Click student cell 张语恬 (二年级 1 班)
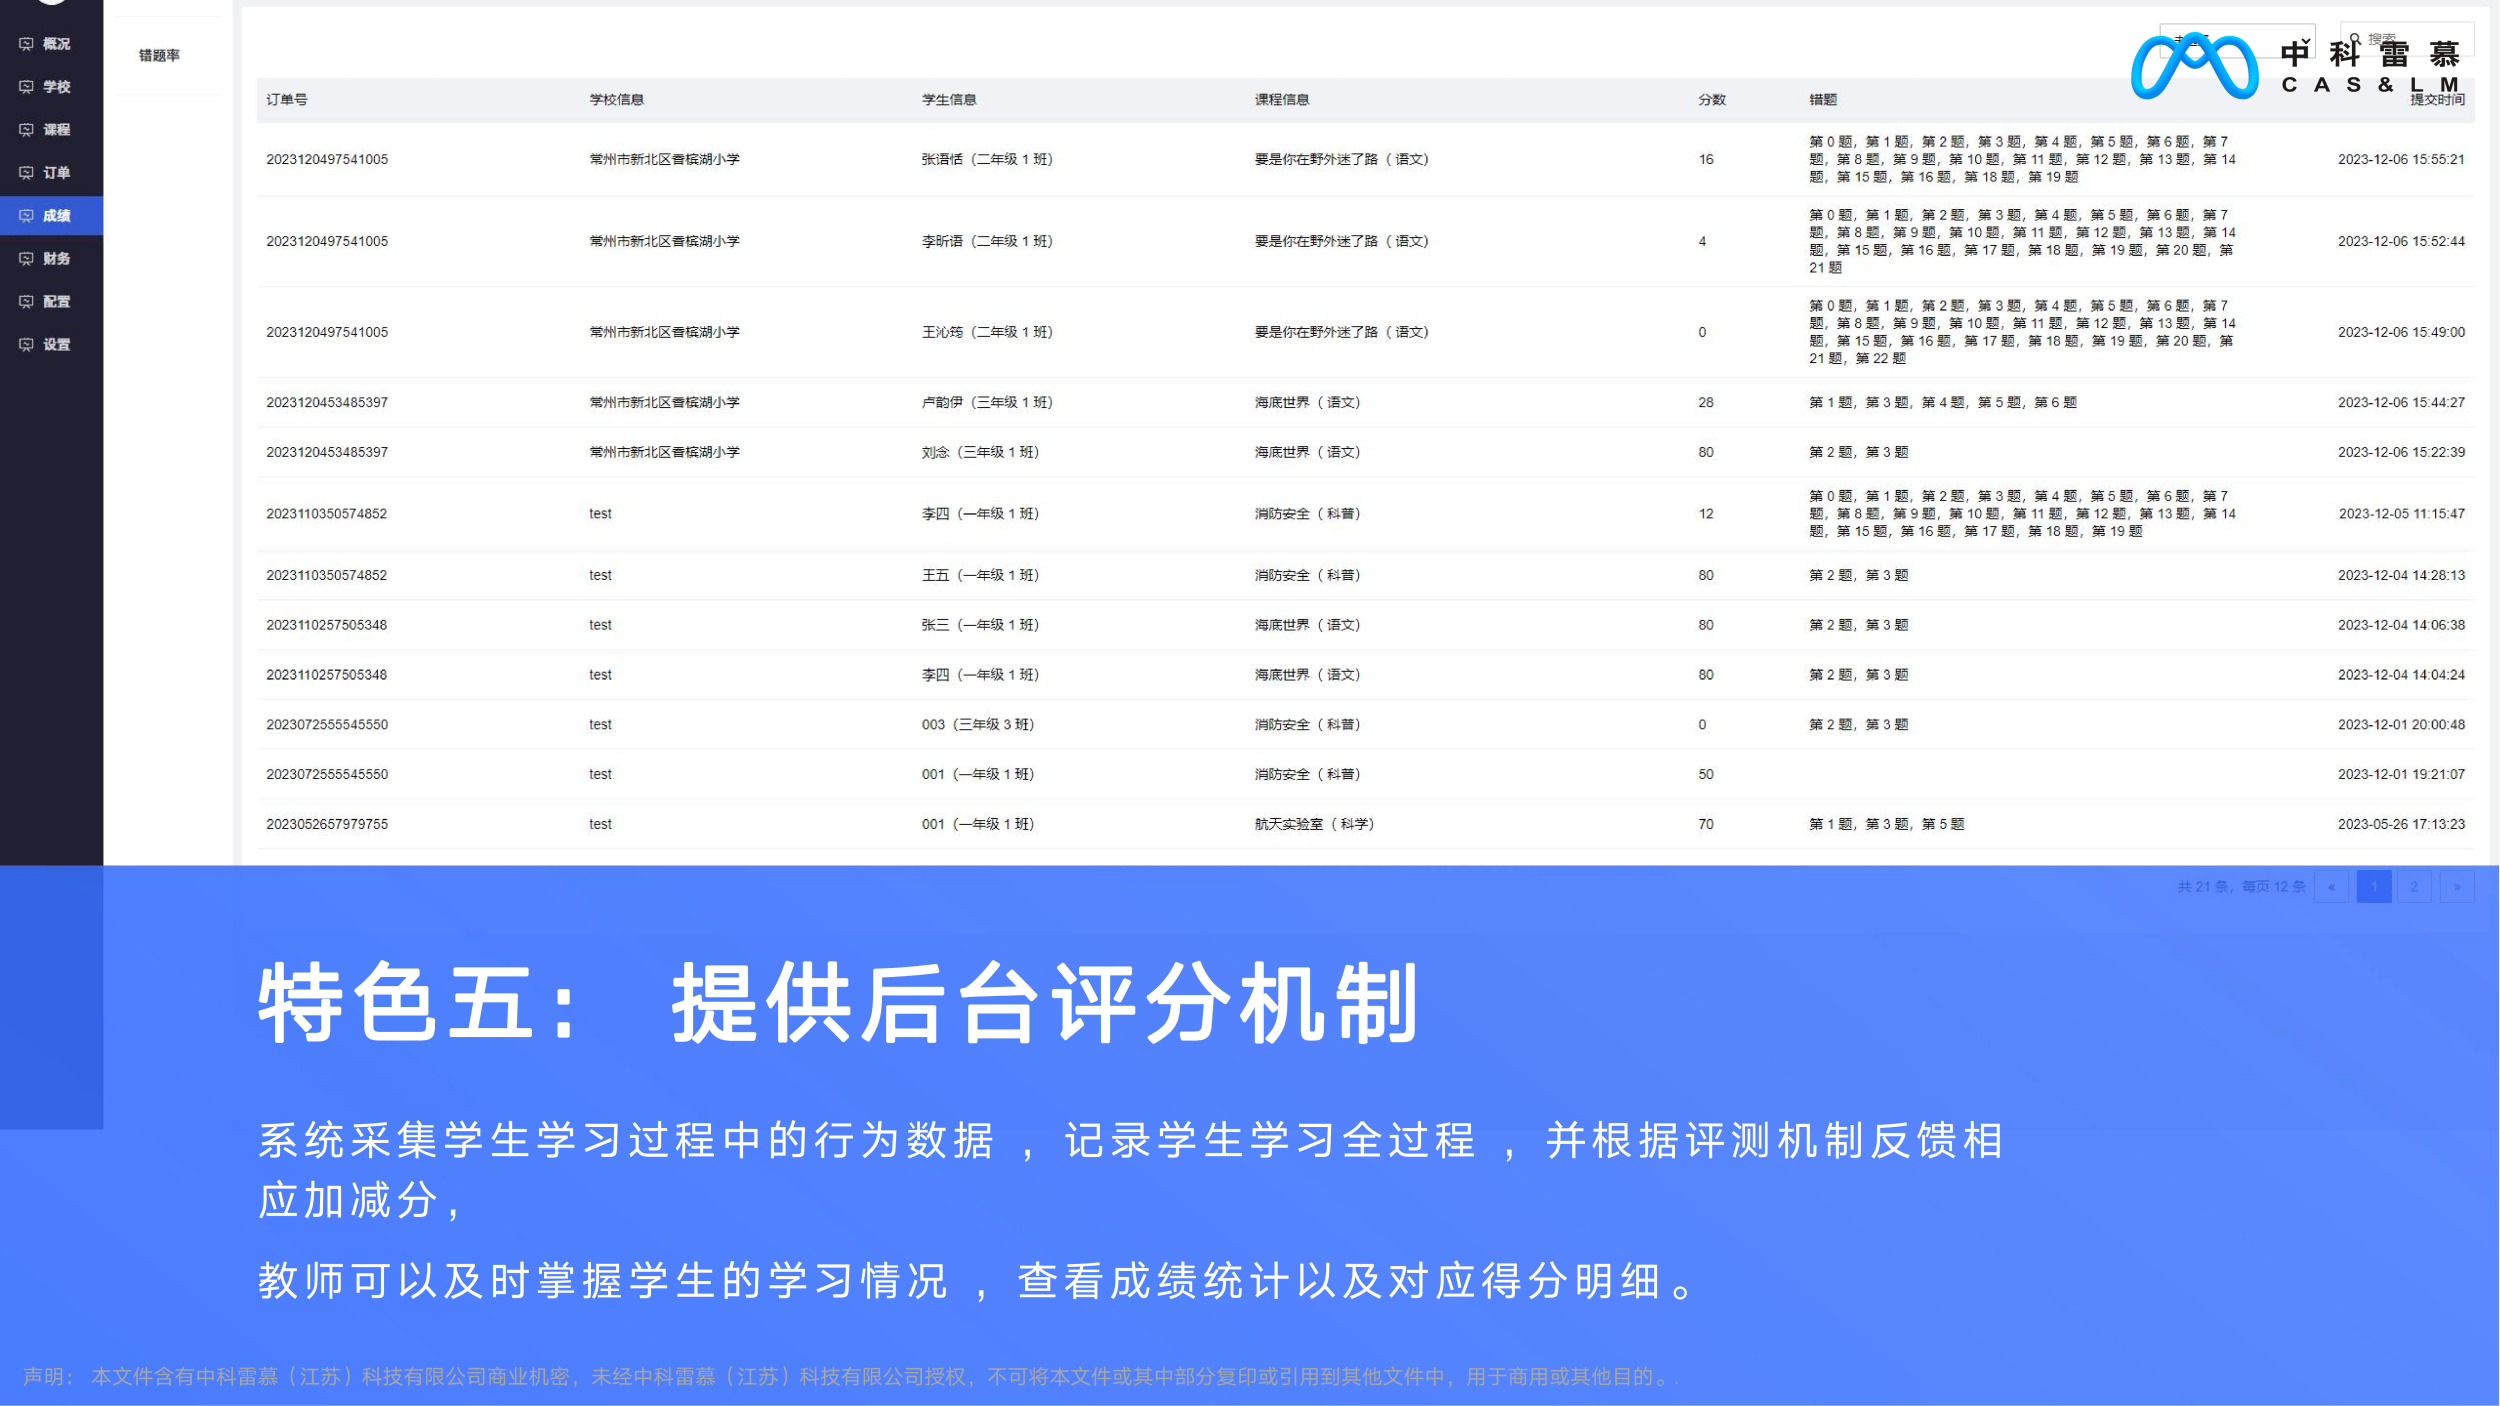The width and height of the screenshot is (2500, 1406). 987,160
